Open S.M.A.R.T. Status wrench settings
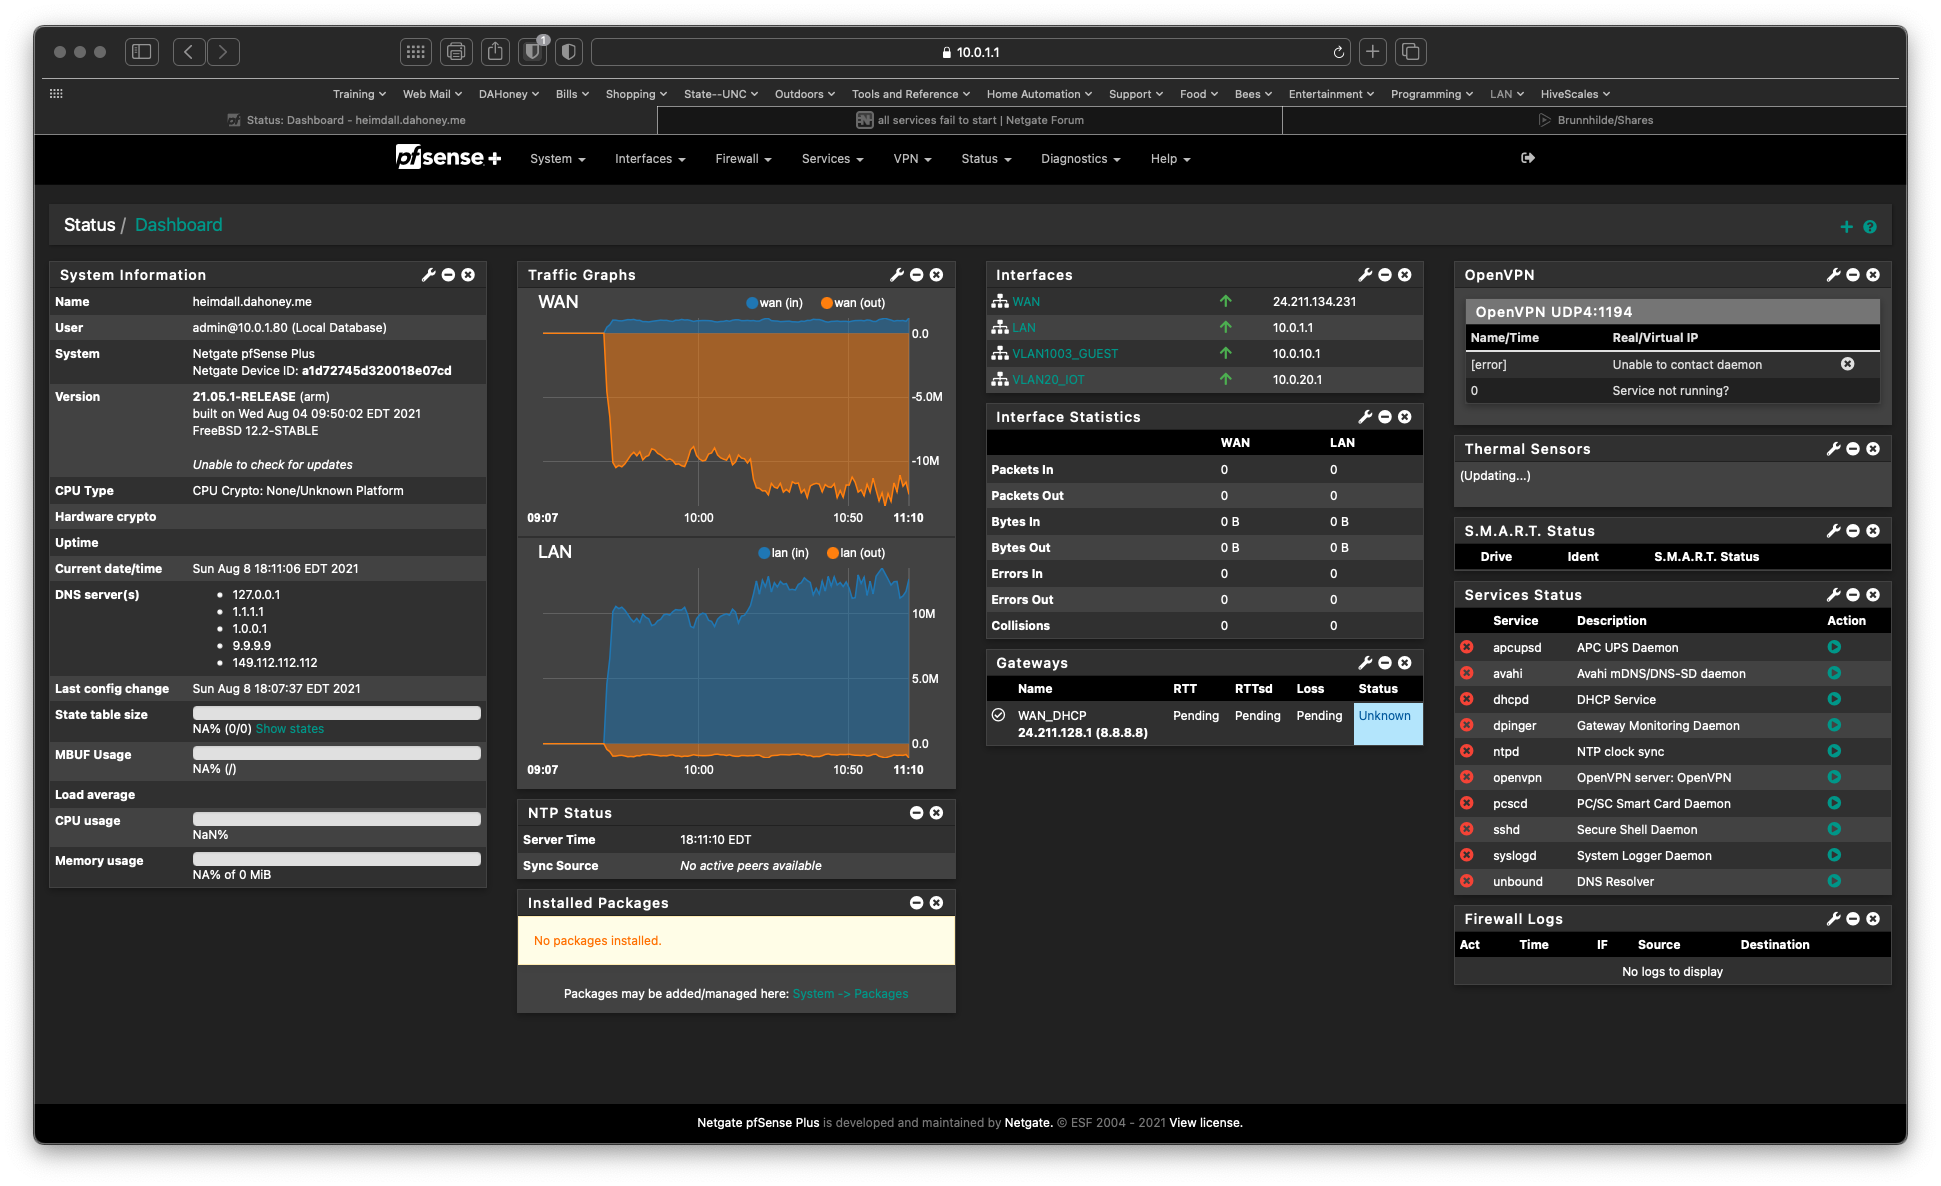 1833,531
